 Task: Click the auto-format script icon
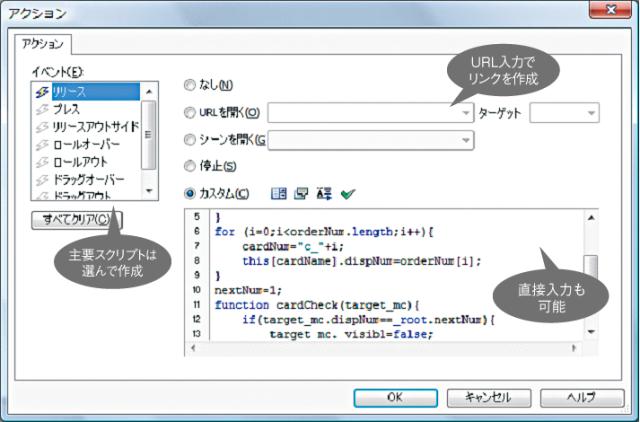tap(324, 193)
